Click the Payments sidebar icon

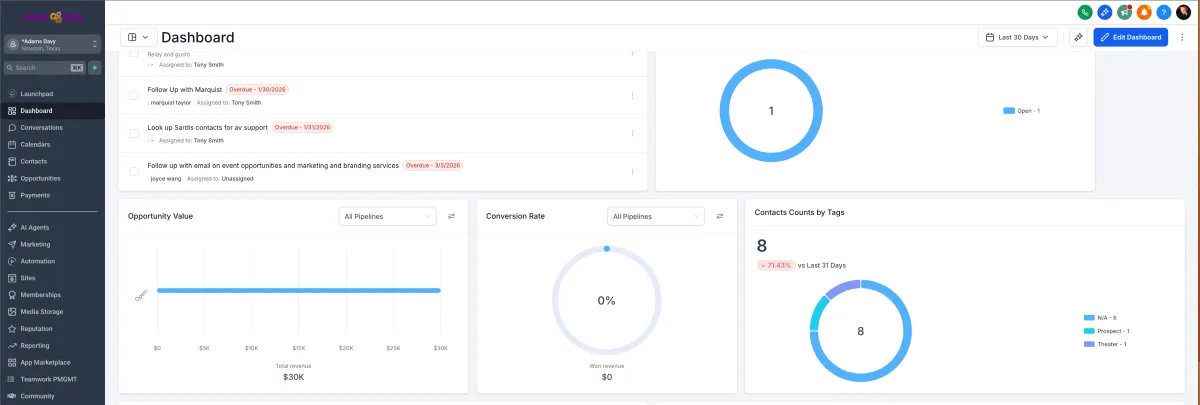[12, 195]
